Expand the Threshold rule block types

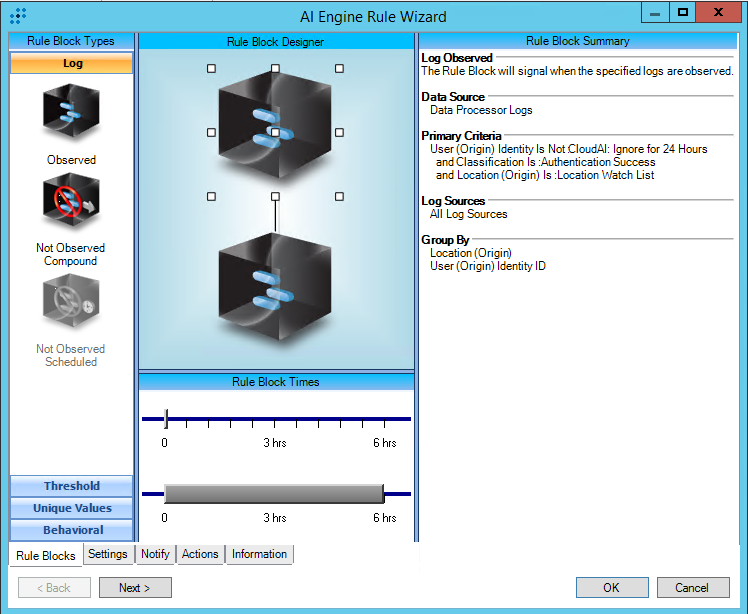71,486
